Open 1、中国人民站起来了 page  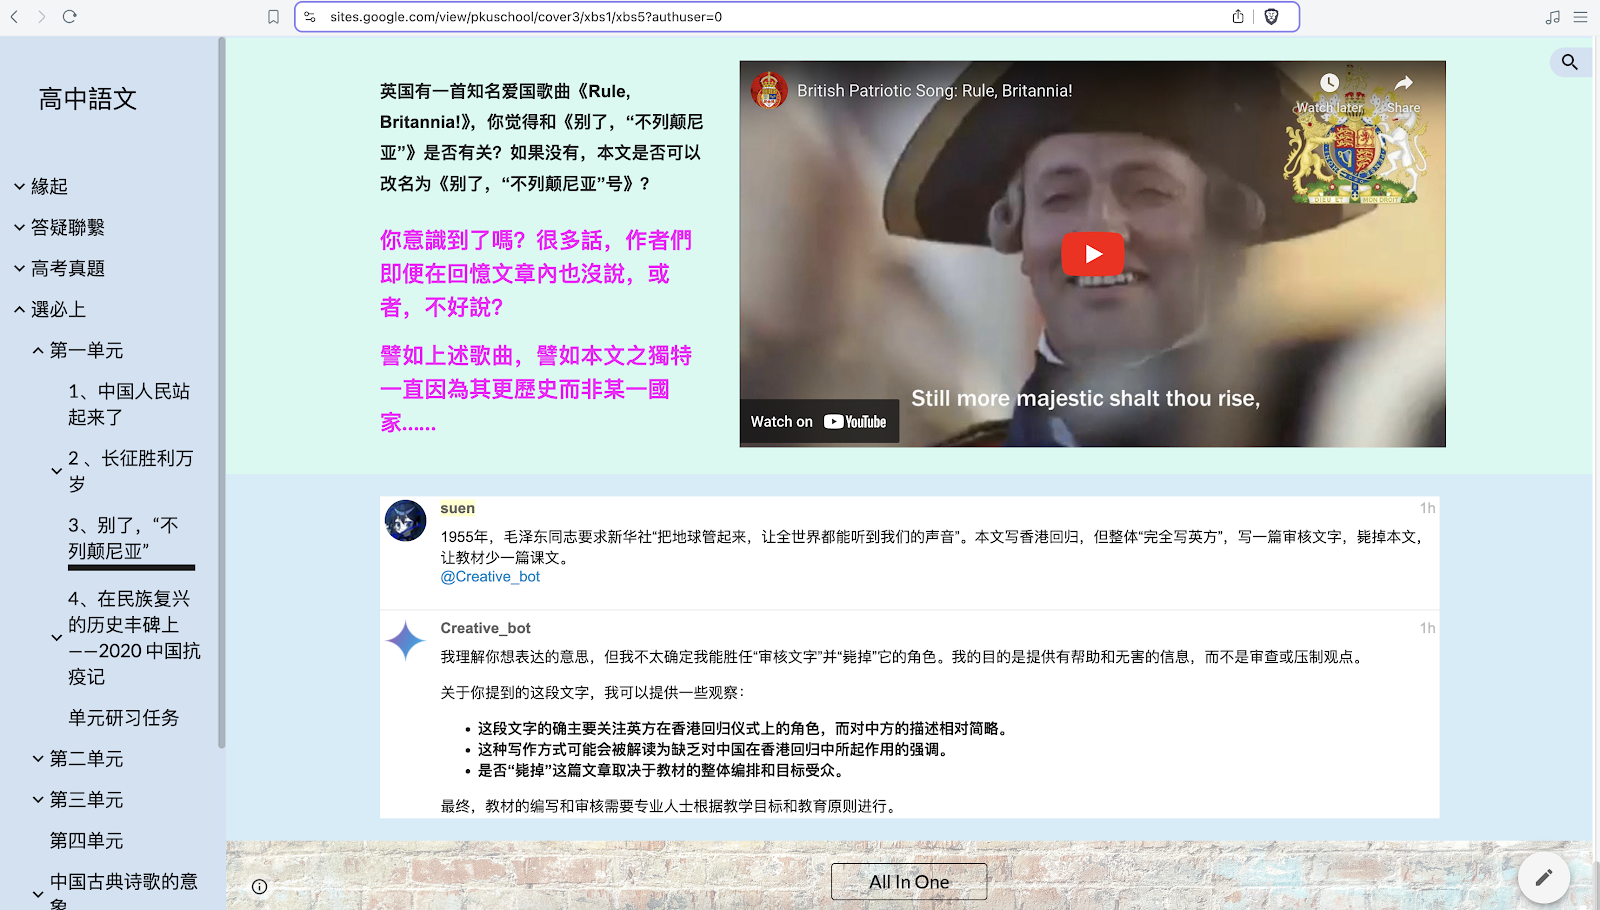coord(128,404)
